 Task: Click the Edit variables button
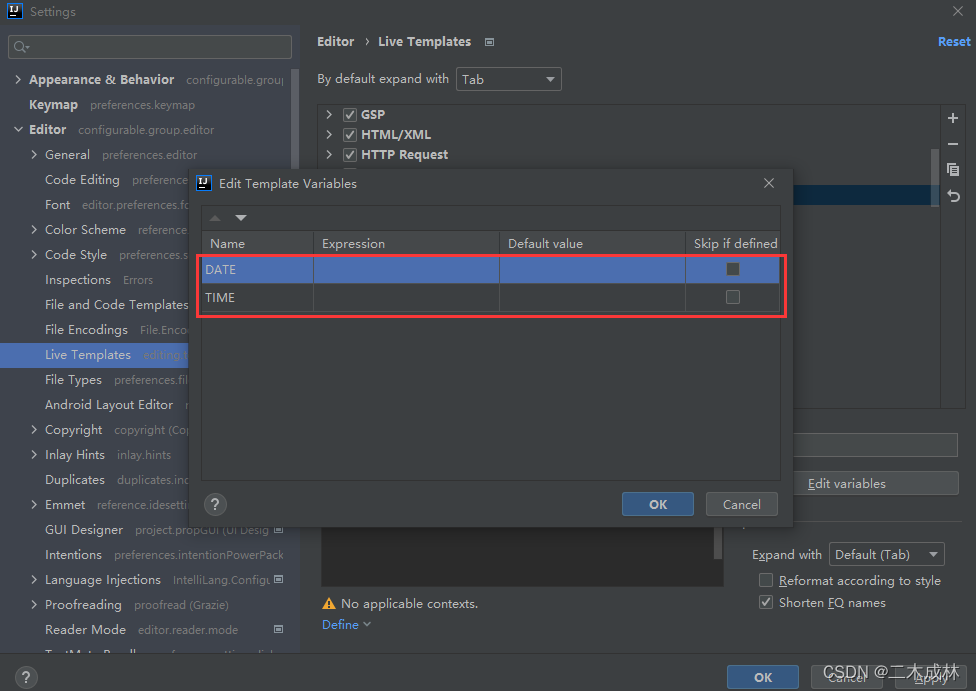[875, 483]
